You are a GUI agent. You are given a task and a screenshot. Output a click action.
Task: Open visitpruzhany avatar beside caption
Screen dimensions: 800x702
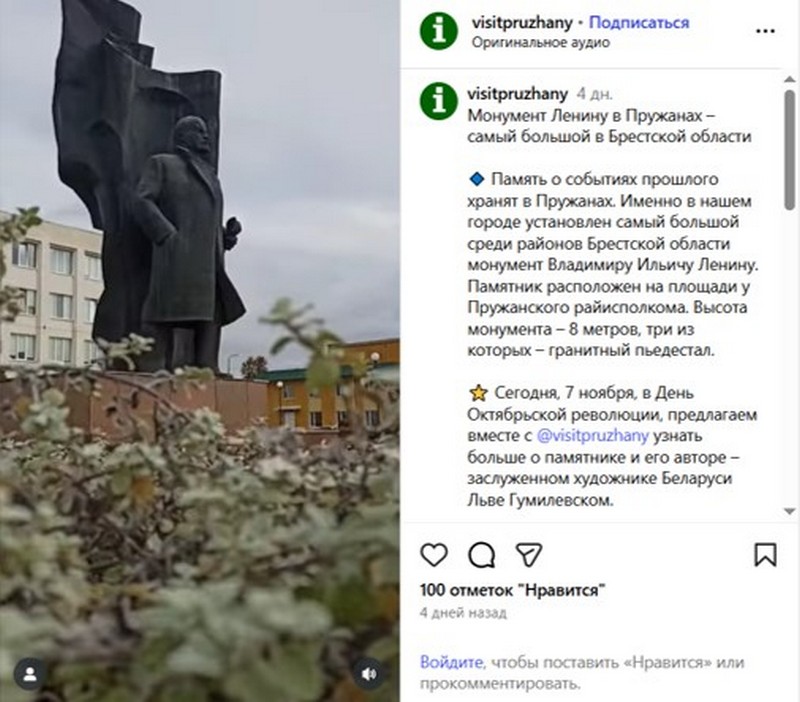[439, 101]
